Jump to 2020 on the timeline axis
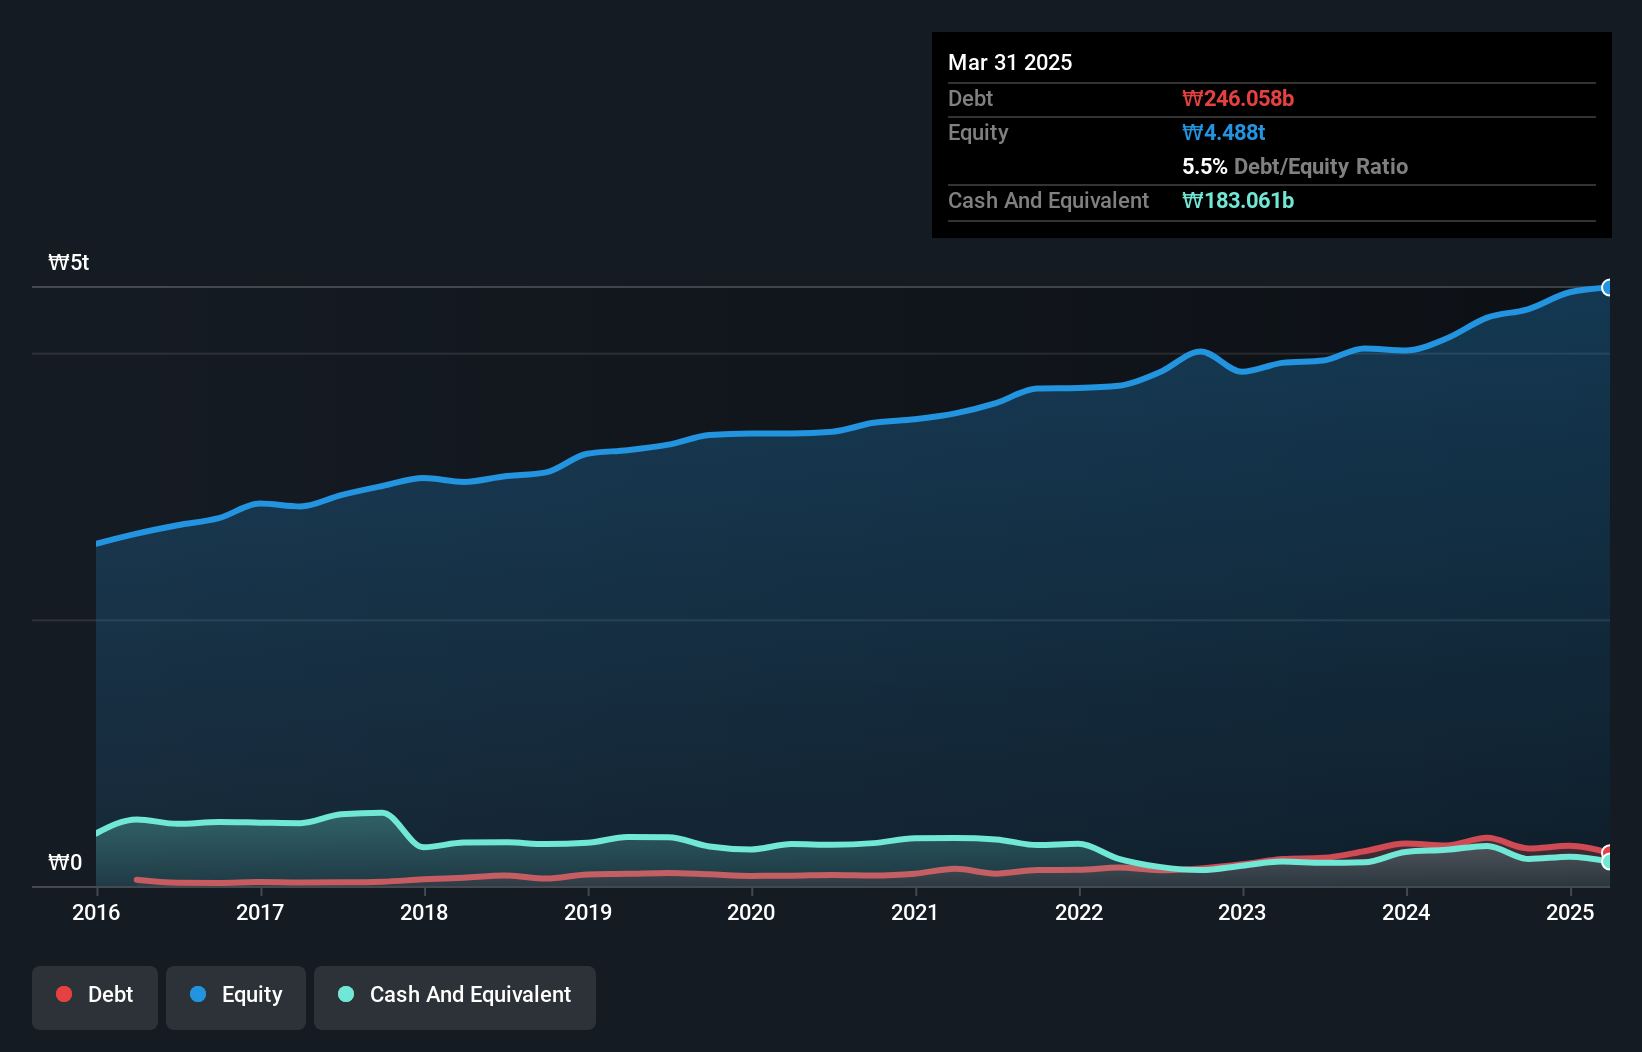The image size is (1642, 1052). click(751, 912)
